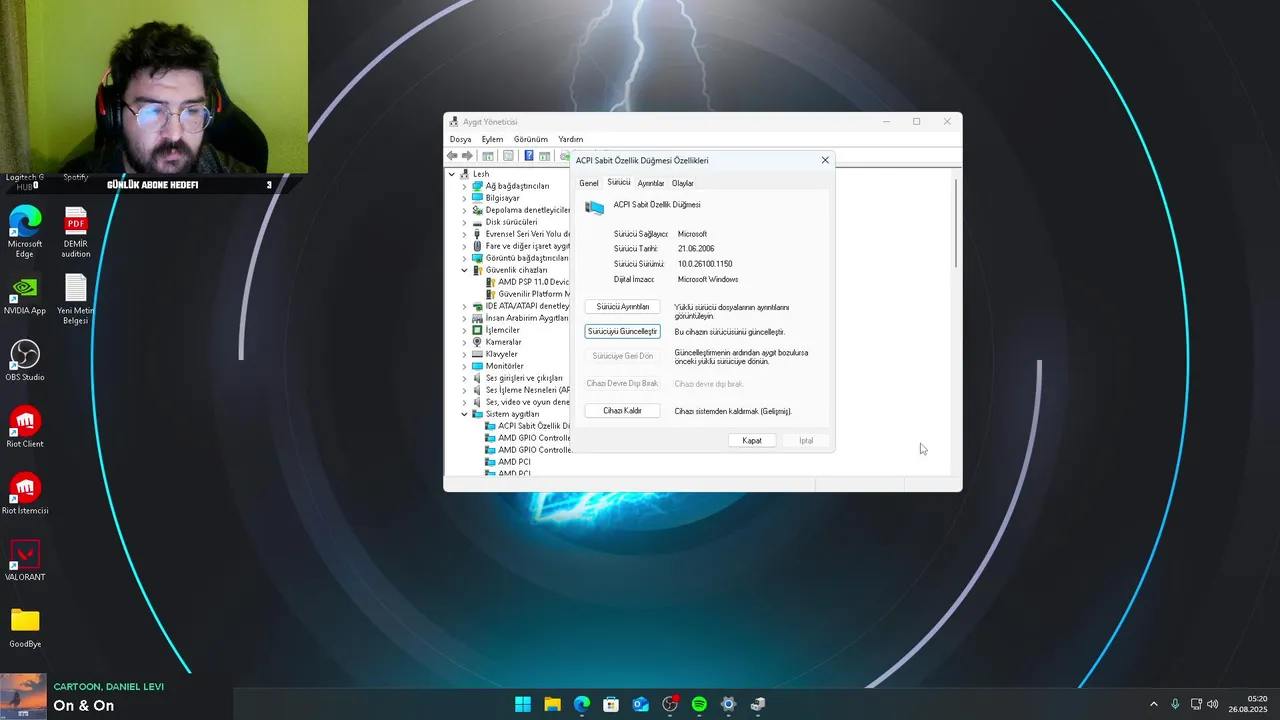
Task: Open File Explorer from taskbar
Action: point(552,704)
